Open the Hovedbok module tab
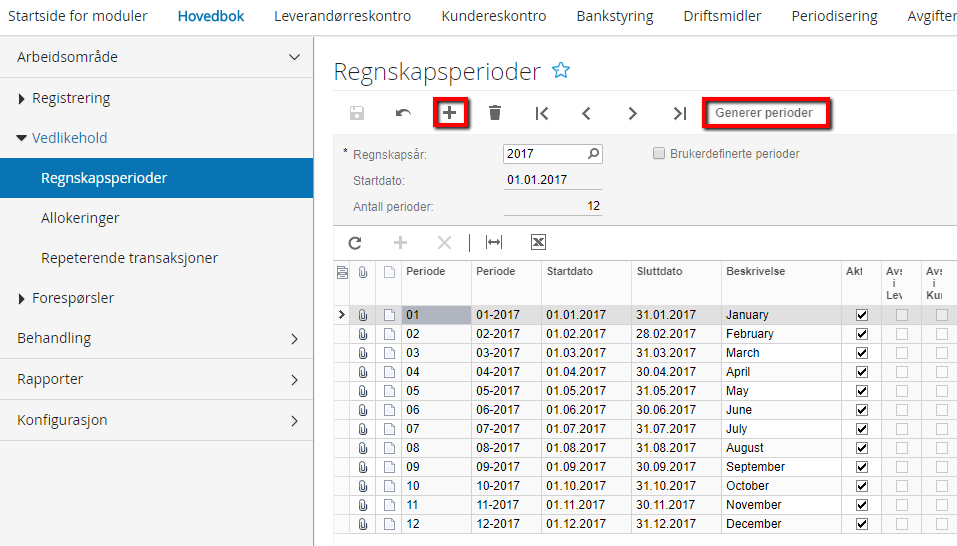The image size is (957, 546). click(x=211, y=16)
